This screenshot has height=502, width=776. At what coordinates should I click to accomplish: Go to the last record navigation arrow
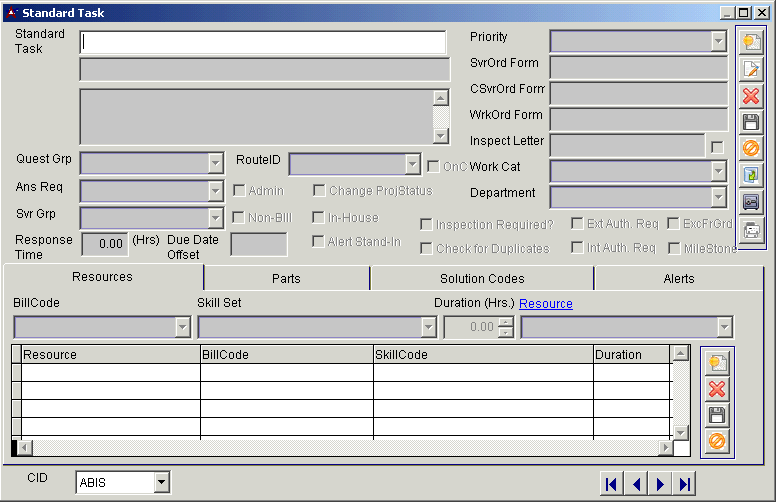pos(684,484)
